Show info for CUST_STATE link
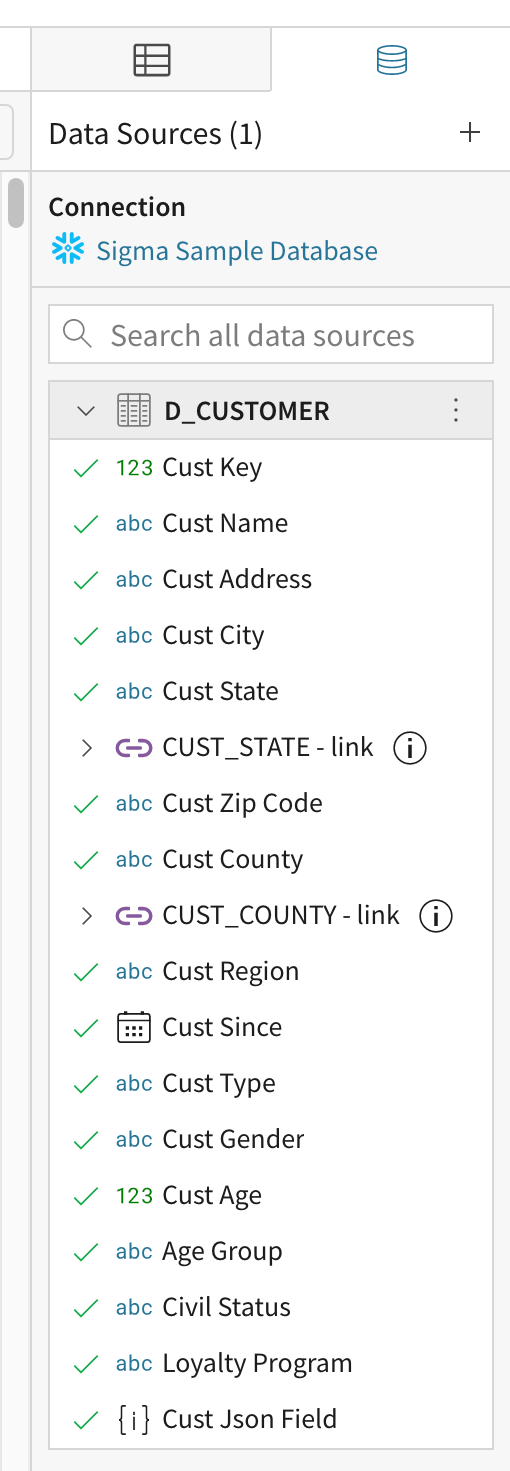 pos(410,747)
